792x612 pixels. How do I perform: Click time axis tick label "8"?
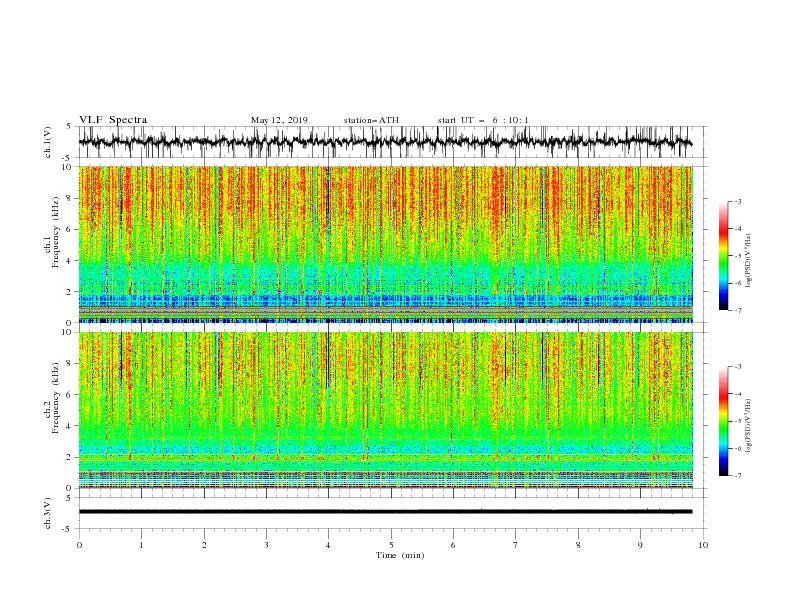[578, 545]
